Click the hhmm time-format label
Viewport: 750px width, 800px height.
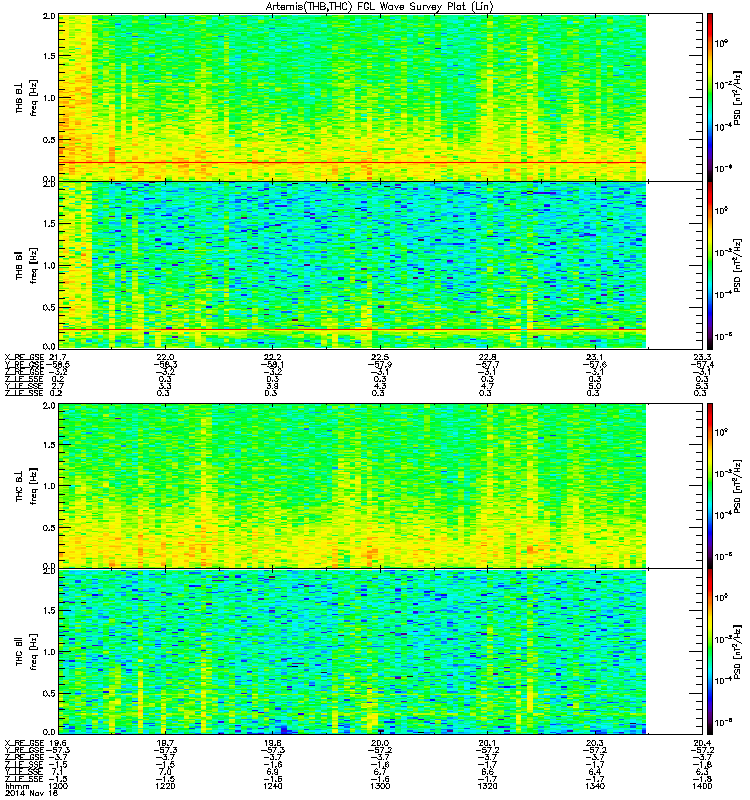15,786
